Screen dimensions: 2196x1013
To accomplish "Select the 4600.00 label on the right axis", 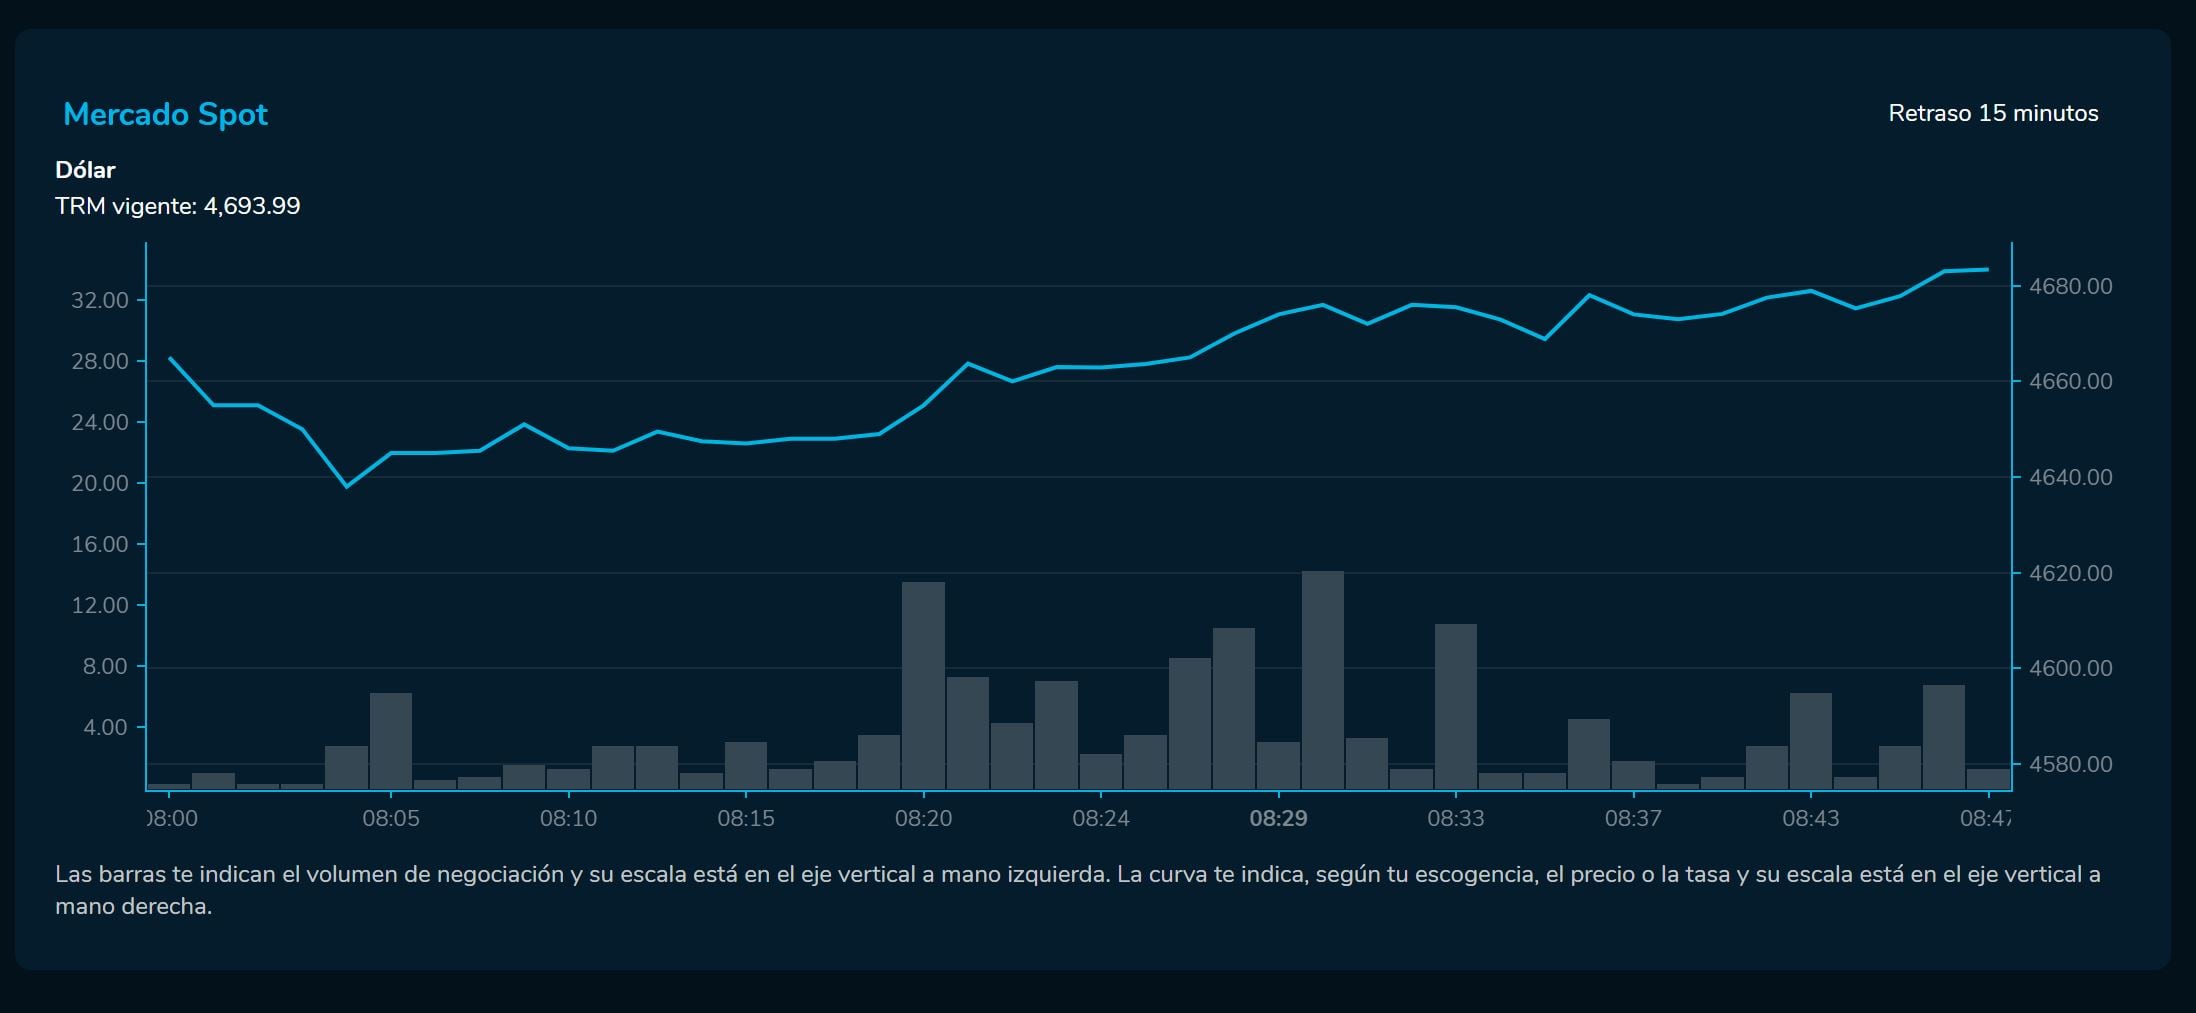I will [2069, 668].
